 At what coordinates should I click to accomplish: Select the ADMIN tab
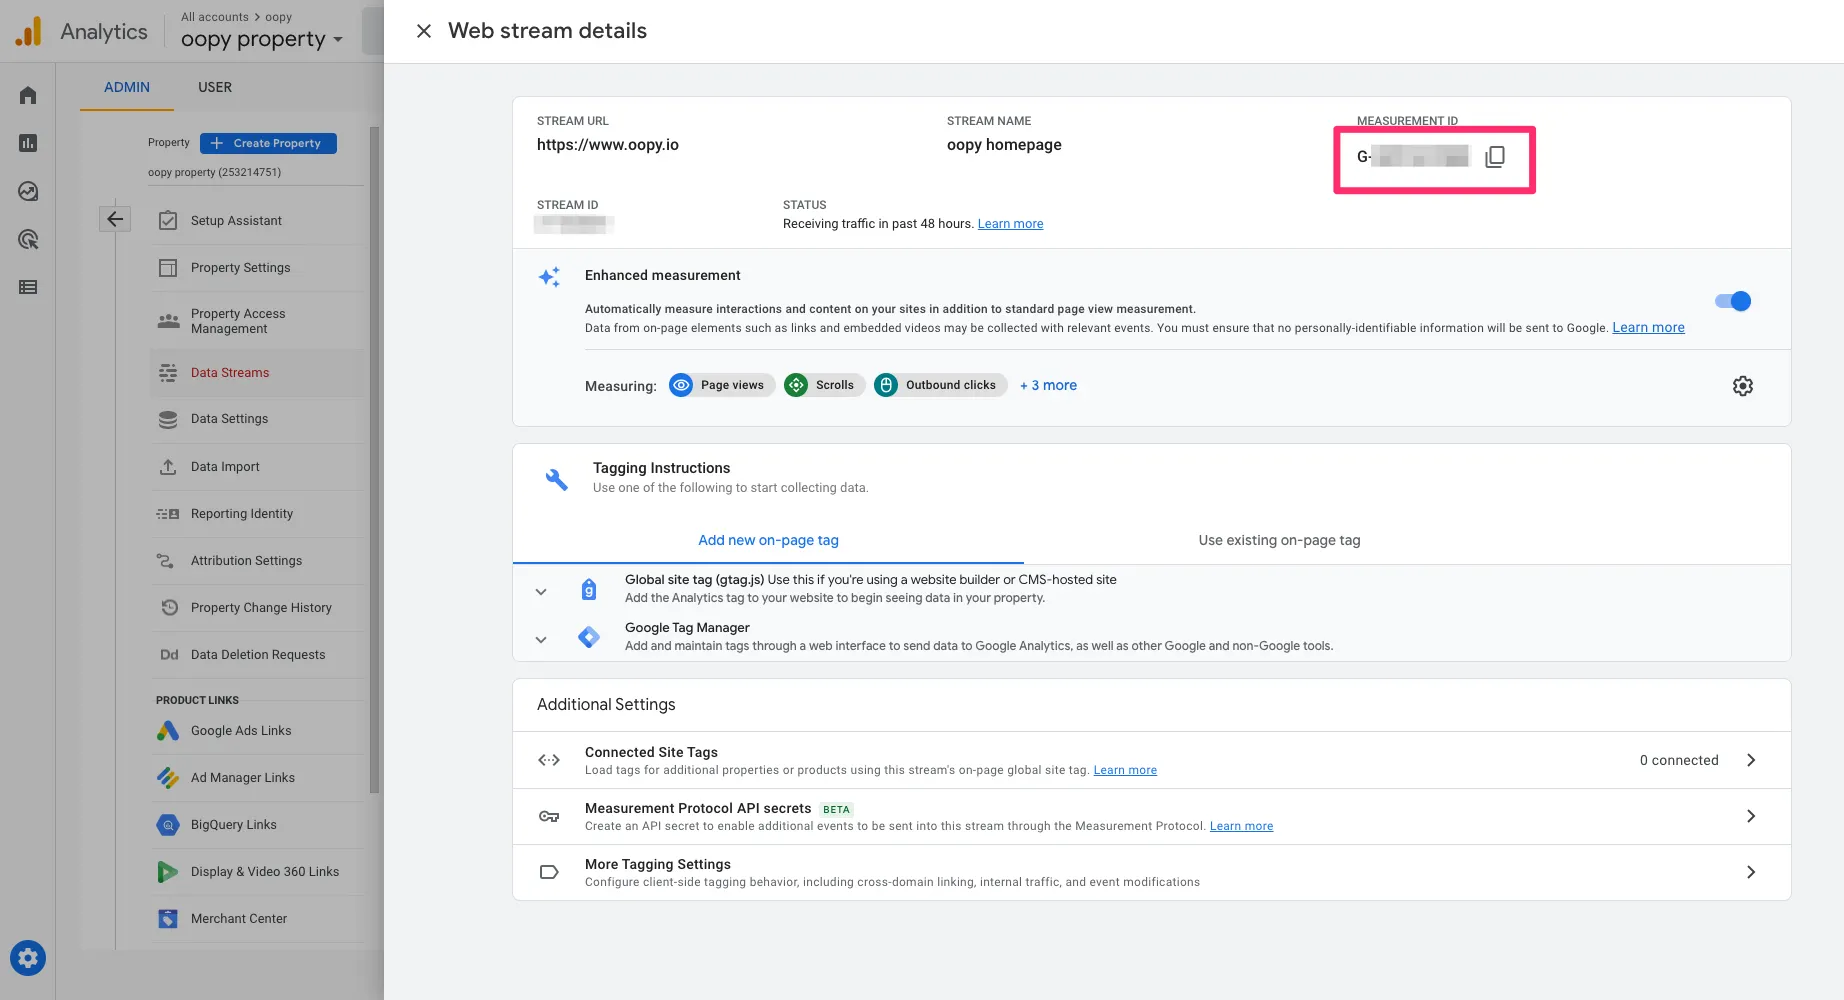point(127,87)
